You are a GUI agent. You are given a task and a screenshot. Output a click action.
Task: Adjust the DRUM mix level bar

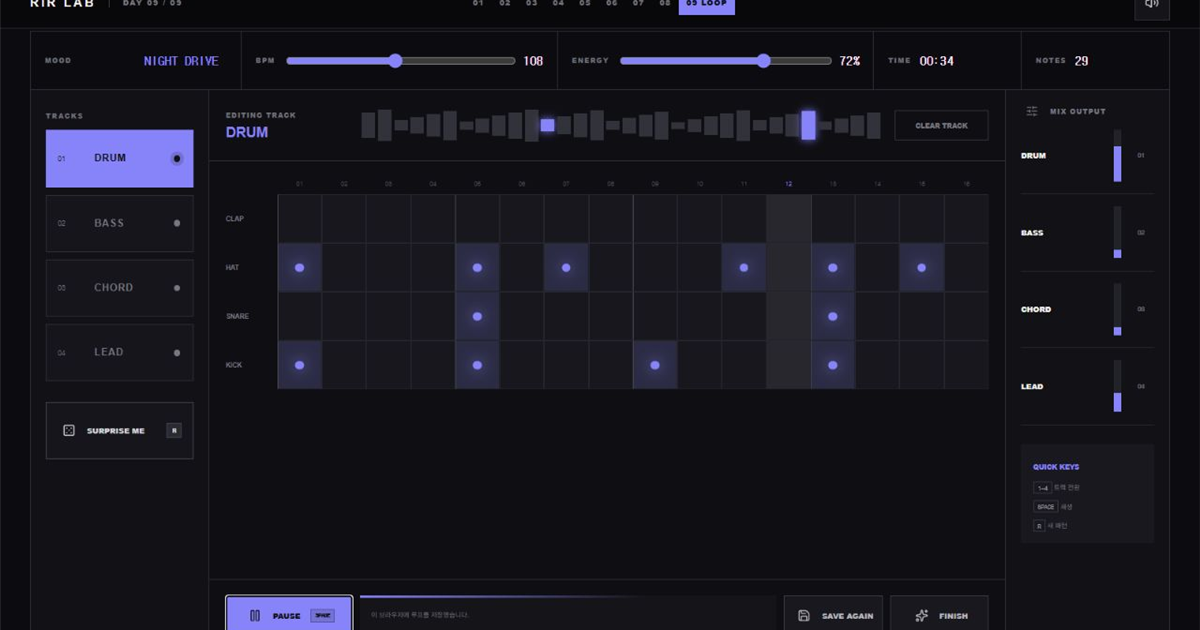point(1117,156)
